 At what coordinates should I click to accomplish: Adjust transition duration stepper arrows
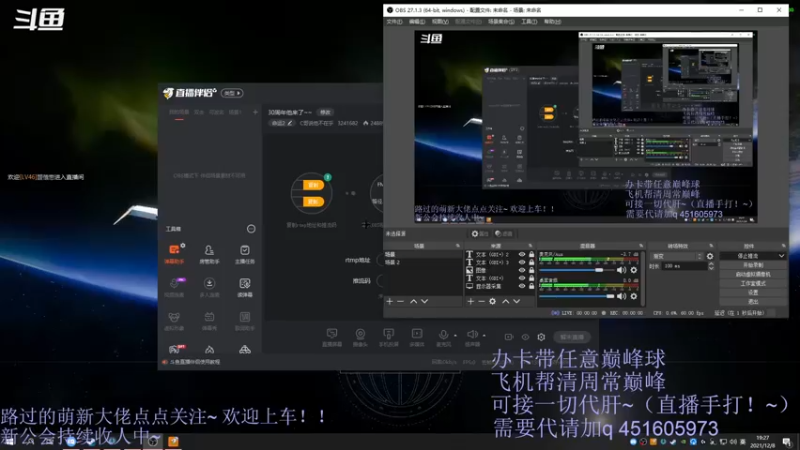pyautogui.click(x=710, y=266)
